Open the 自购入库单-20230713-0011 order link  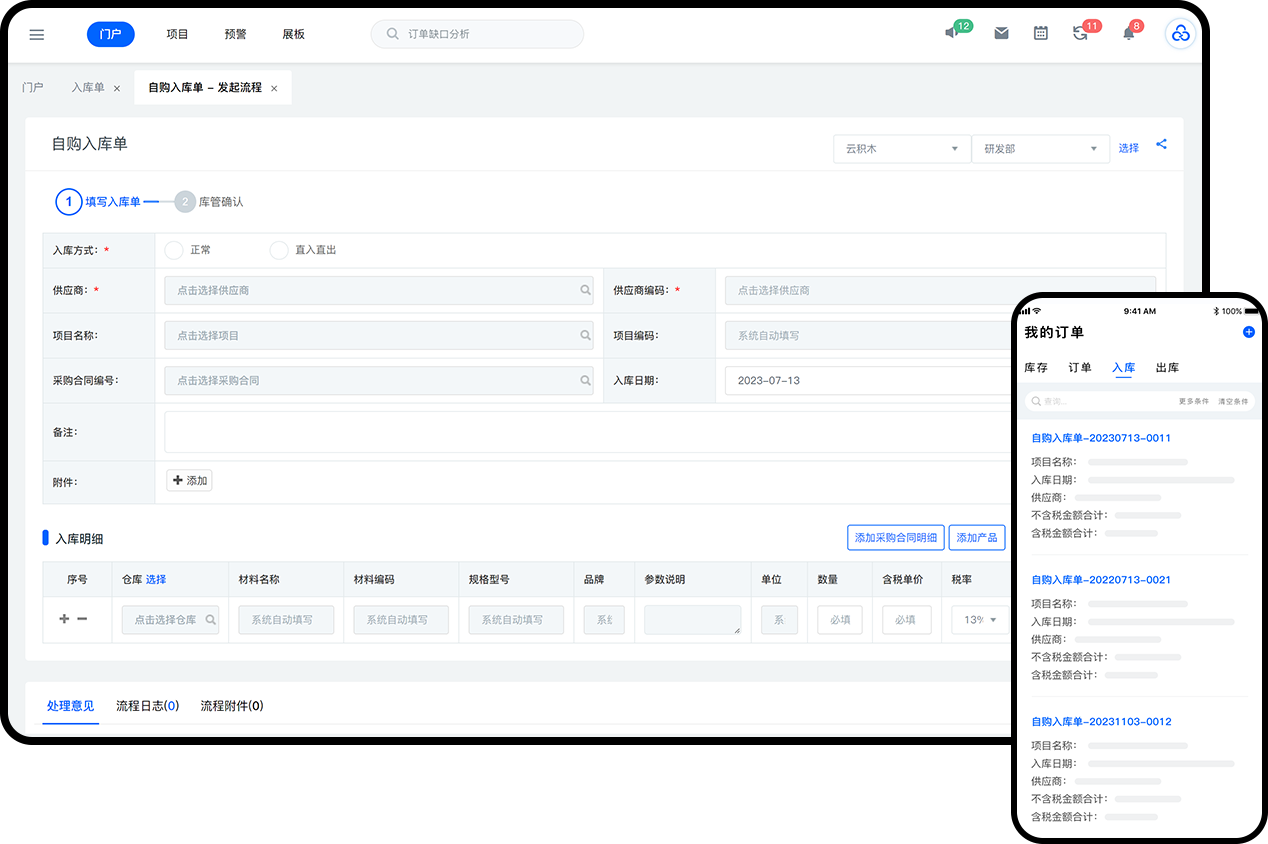(x=1100, y=438)
